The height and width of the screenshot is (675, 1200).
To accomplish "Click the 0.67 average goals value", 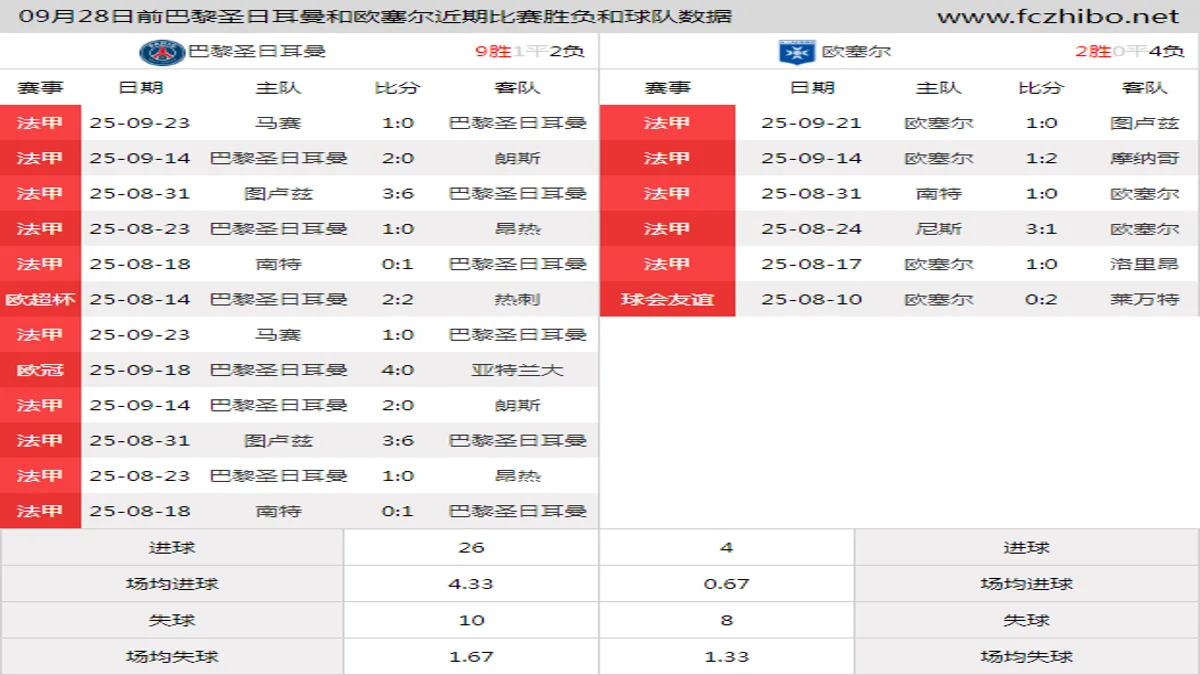I will pyautogui.click(x=726, y=584).
